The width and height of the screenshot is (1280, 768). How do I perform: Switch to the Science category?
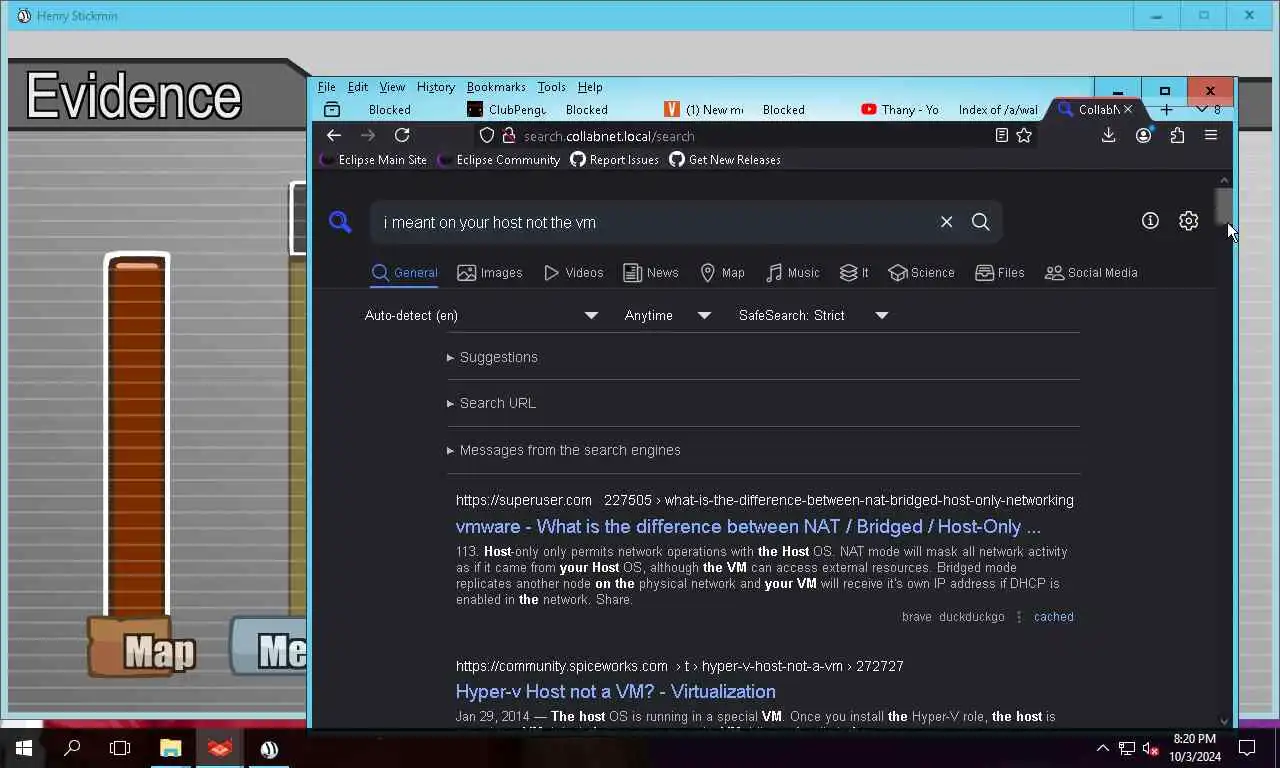tap(921, 272)
